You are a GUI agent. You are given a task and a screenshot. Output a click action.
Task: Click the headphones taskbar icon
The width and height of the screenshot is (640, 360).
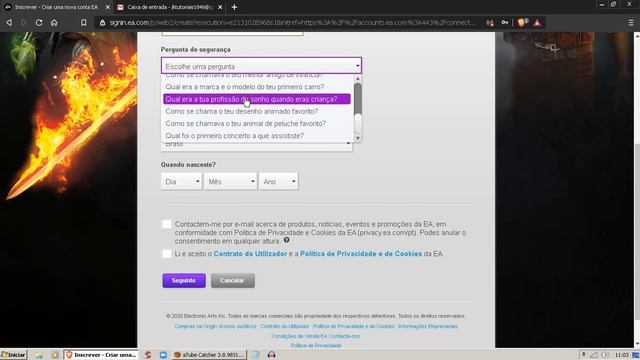pos(271,355)
